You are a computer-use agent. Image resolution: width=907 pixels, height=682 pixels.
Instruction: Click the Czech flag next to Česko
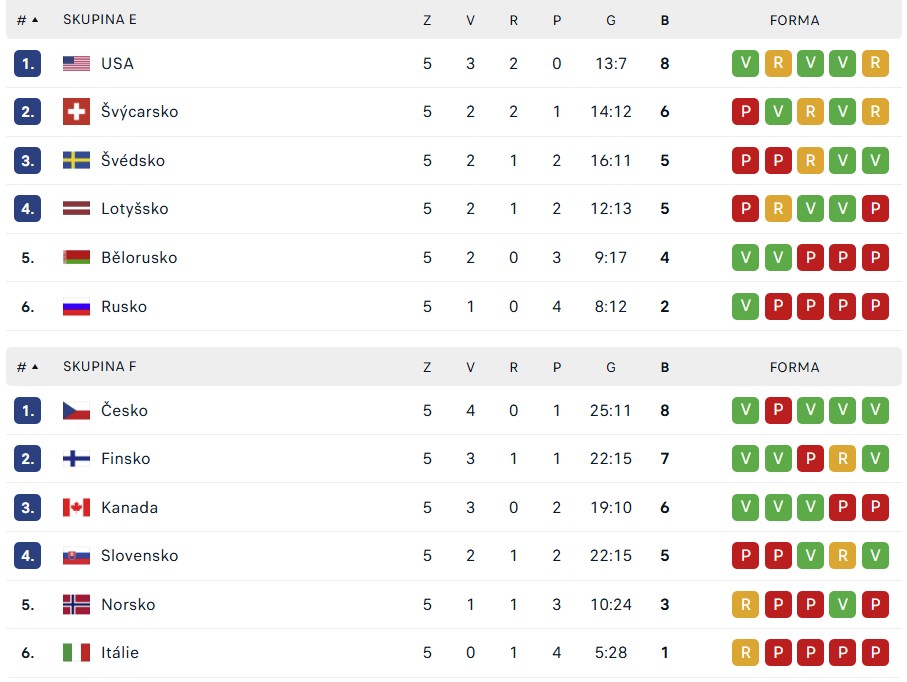[76, 411]
